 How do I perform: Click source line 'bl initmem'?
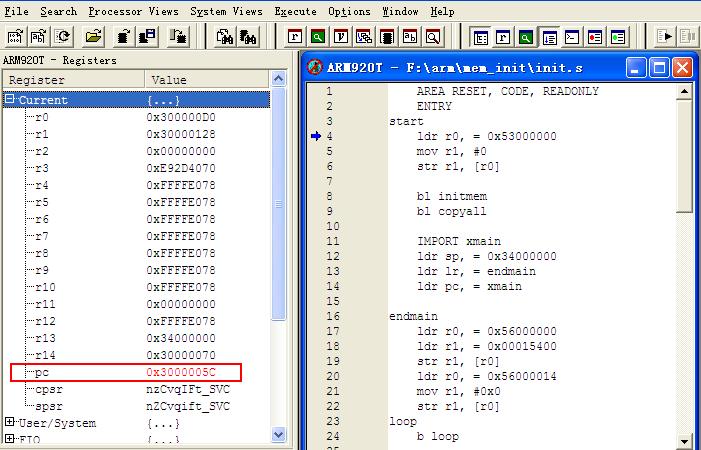tap(452, 196)
